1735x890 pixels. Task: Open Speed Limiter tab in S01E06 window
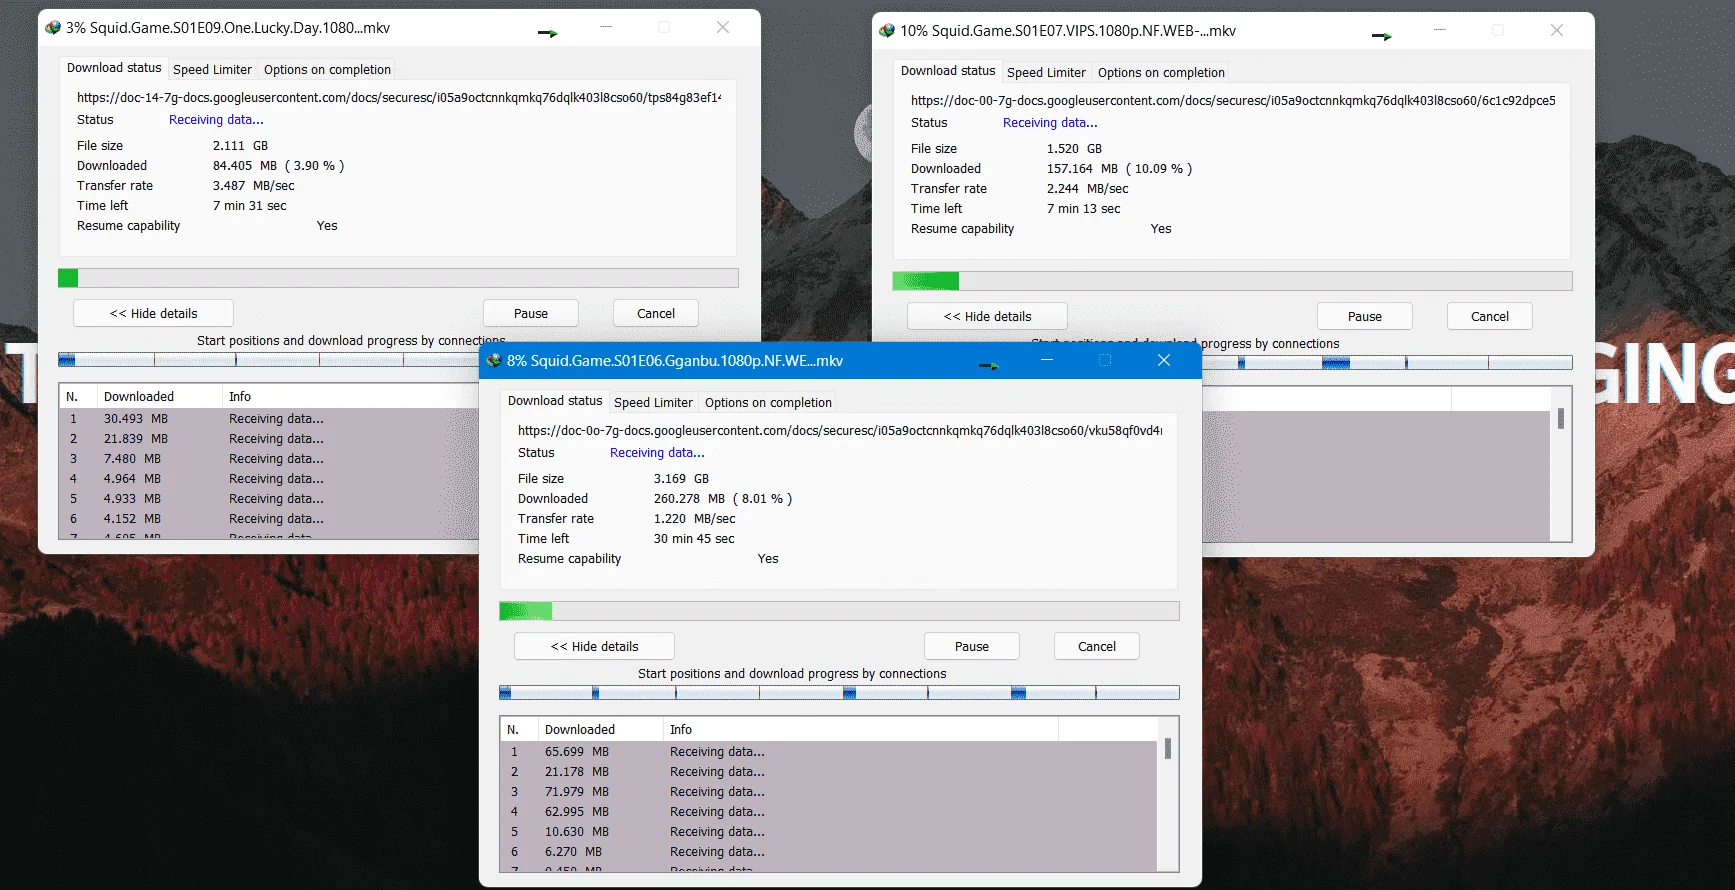click(x=653, y=402)
